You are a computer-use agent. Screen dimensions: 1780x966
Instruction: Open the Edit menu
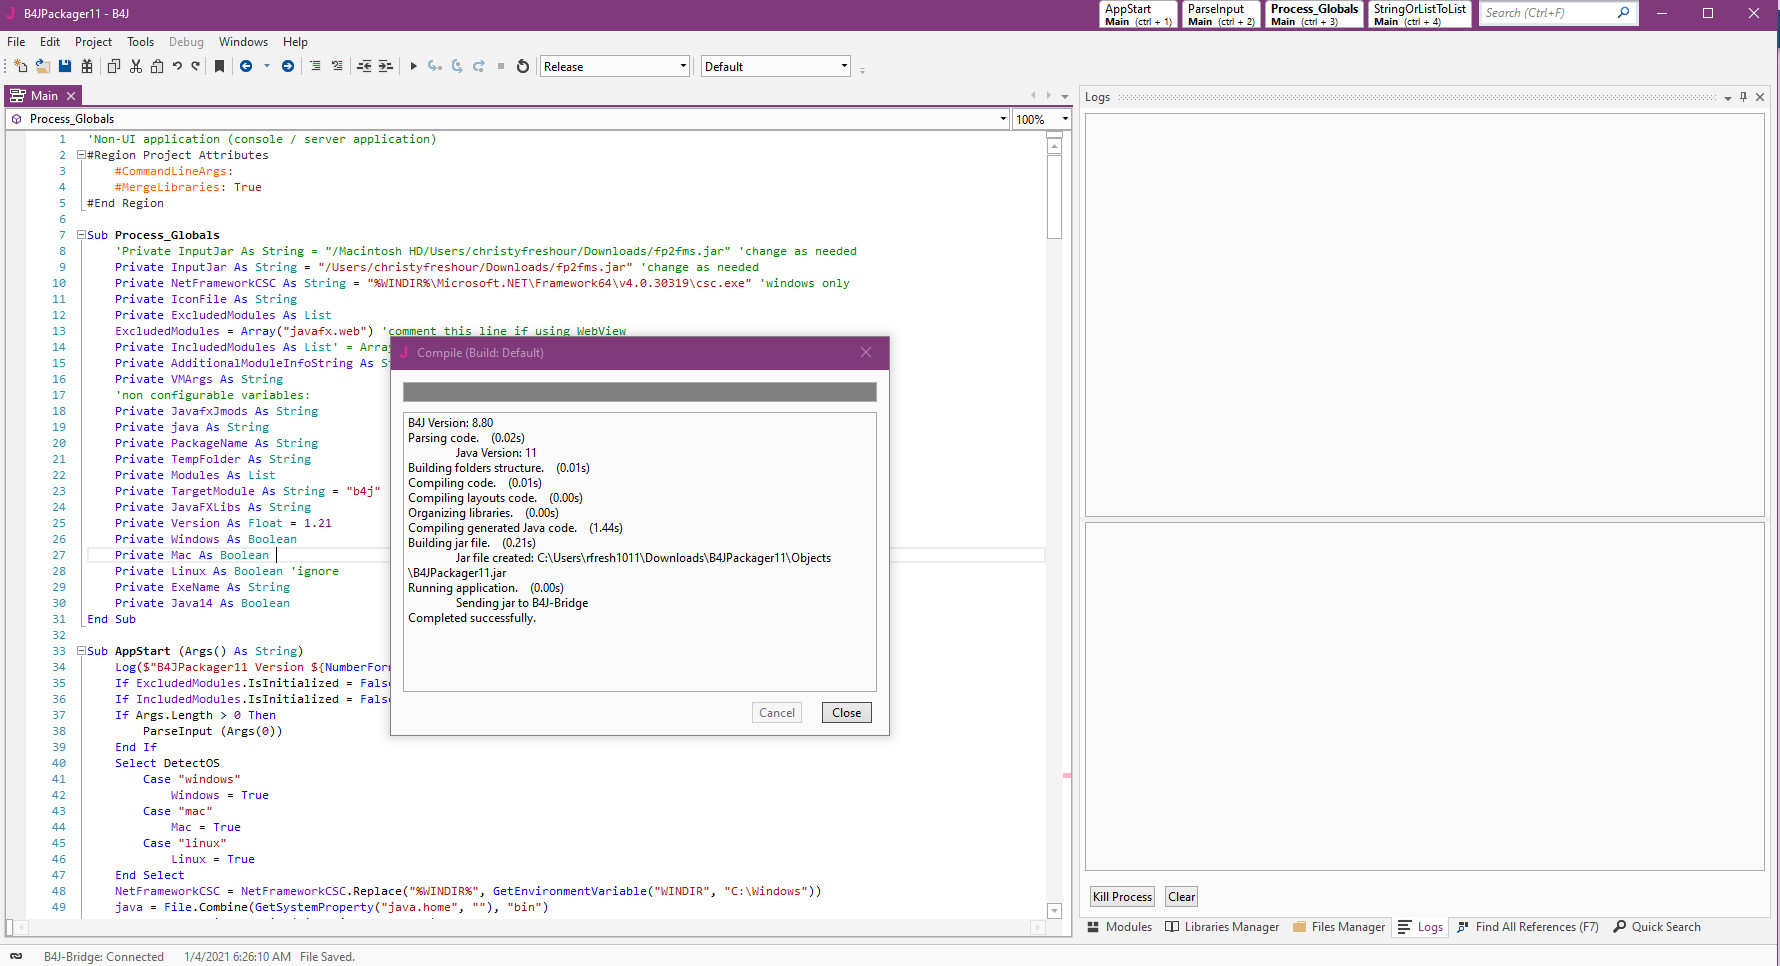[50, 42]
